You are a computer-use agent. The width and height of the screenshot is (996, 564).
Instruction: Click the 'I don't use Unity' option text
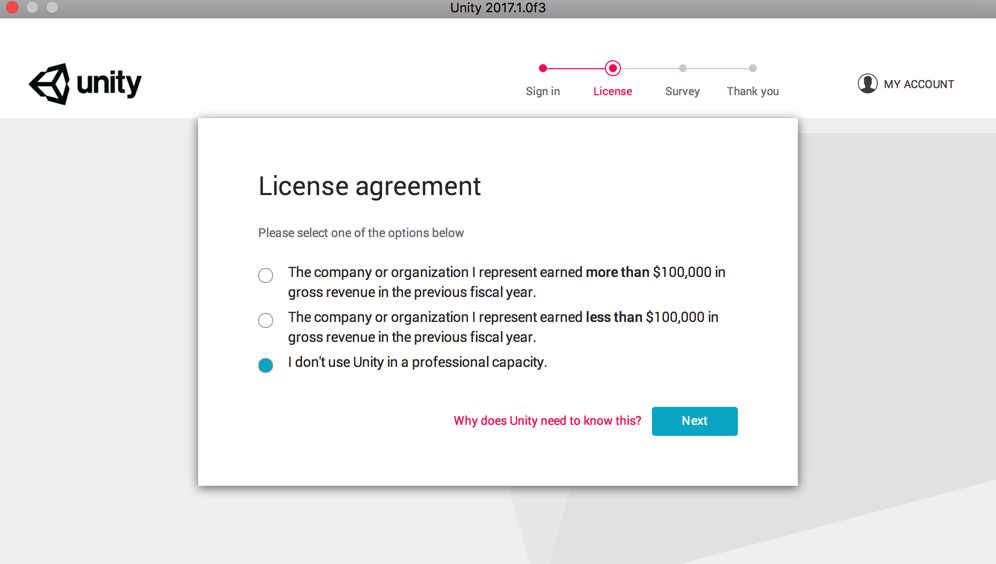(x=417, y=362)
